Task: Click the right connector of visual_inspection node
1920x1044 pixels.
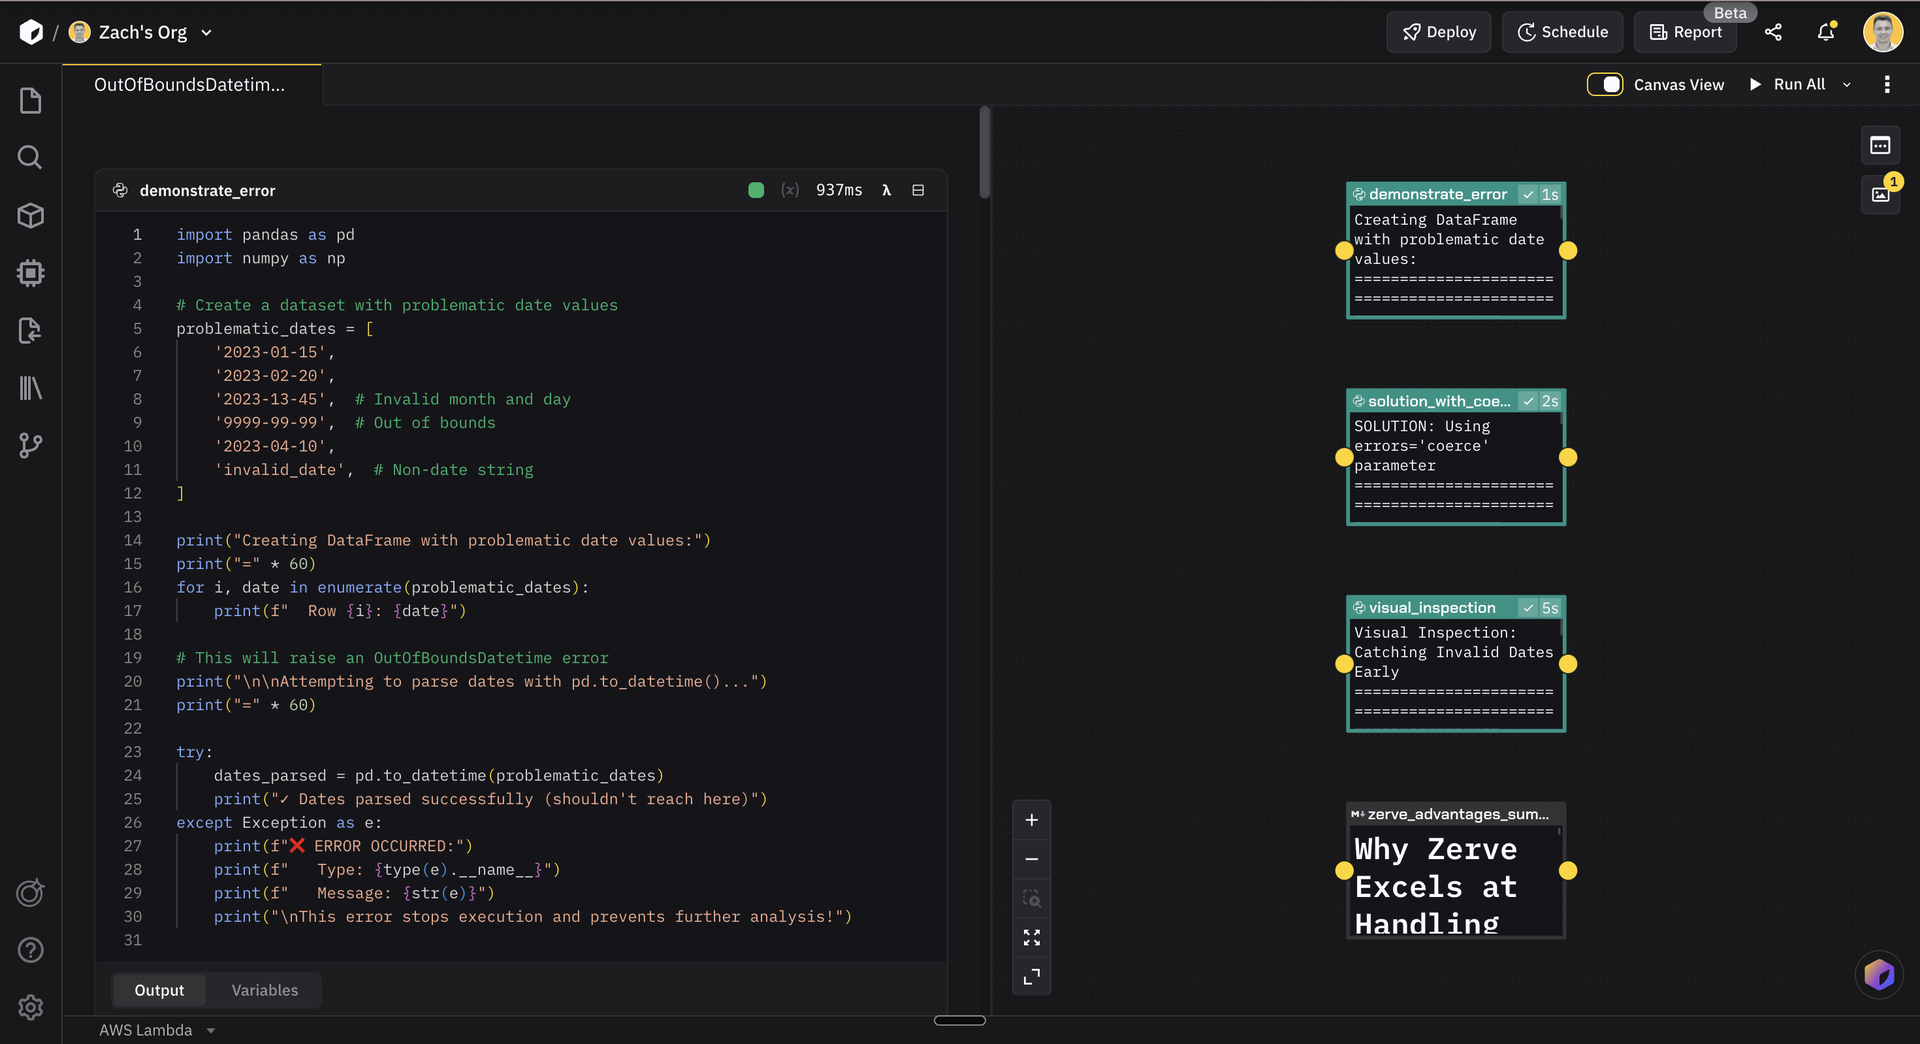Action: (x=1568, y=664)
